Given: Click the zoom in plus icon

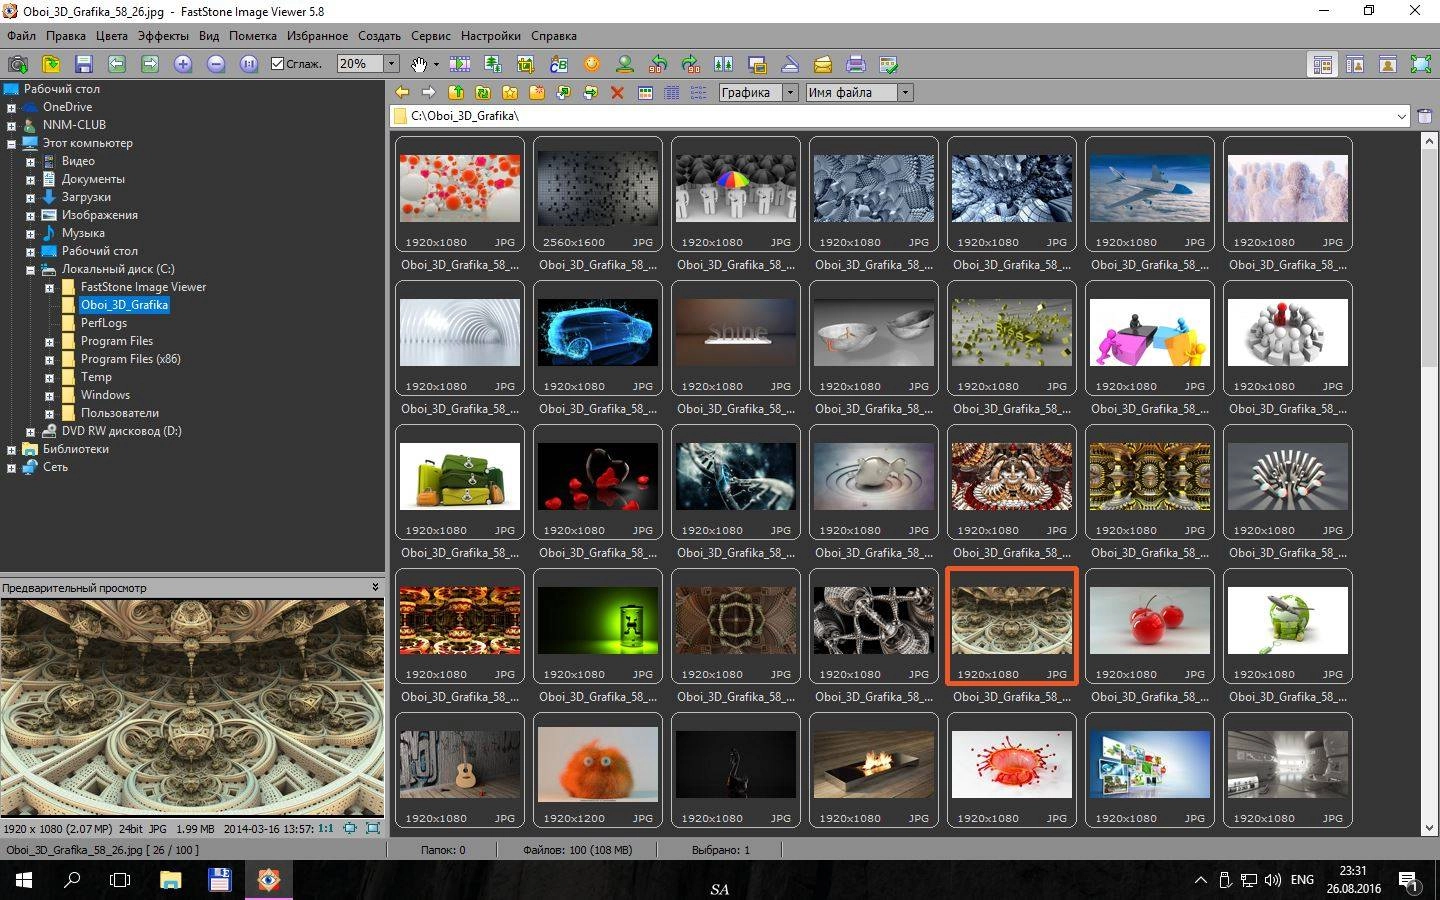Looking at the screenshot, I should pos(183,64).
